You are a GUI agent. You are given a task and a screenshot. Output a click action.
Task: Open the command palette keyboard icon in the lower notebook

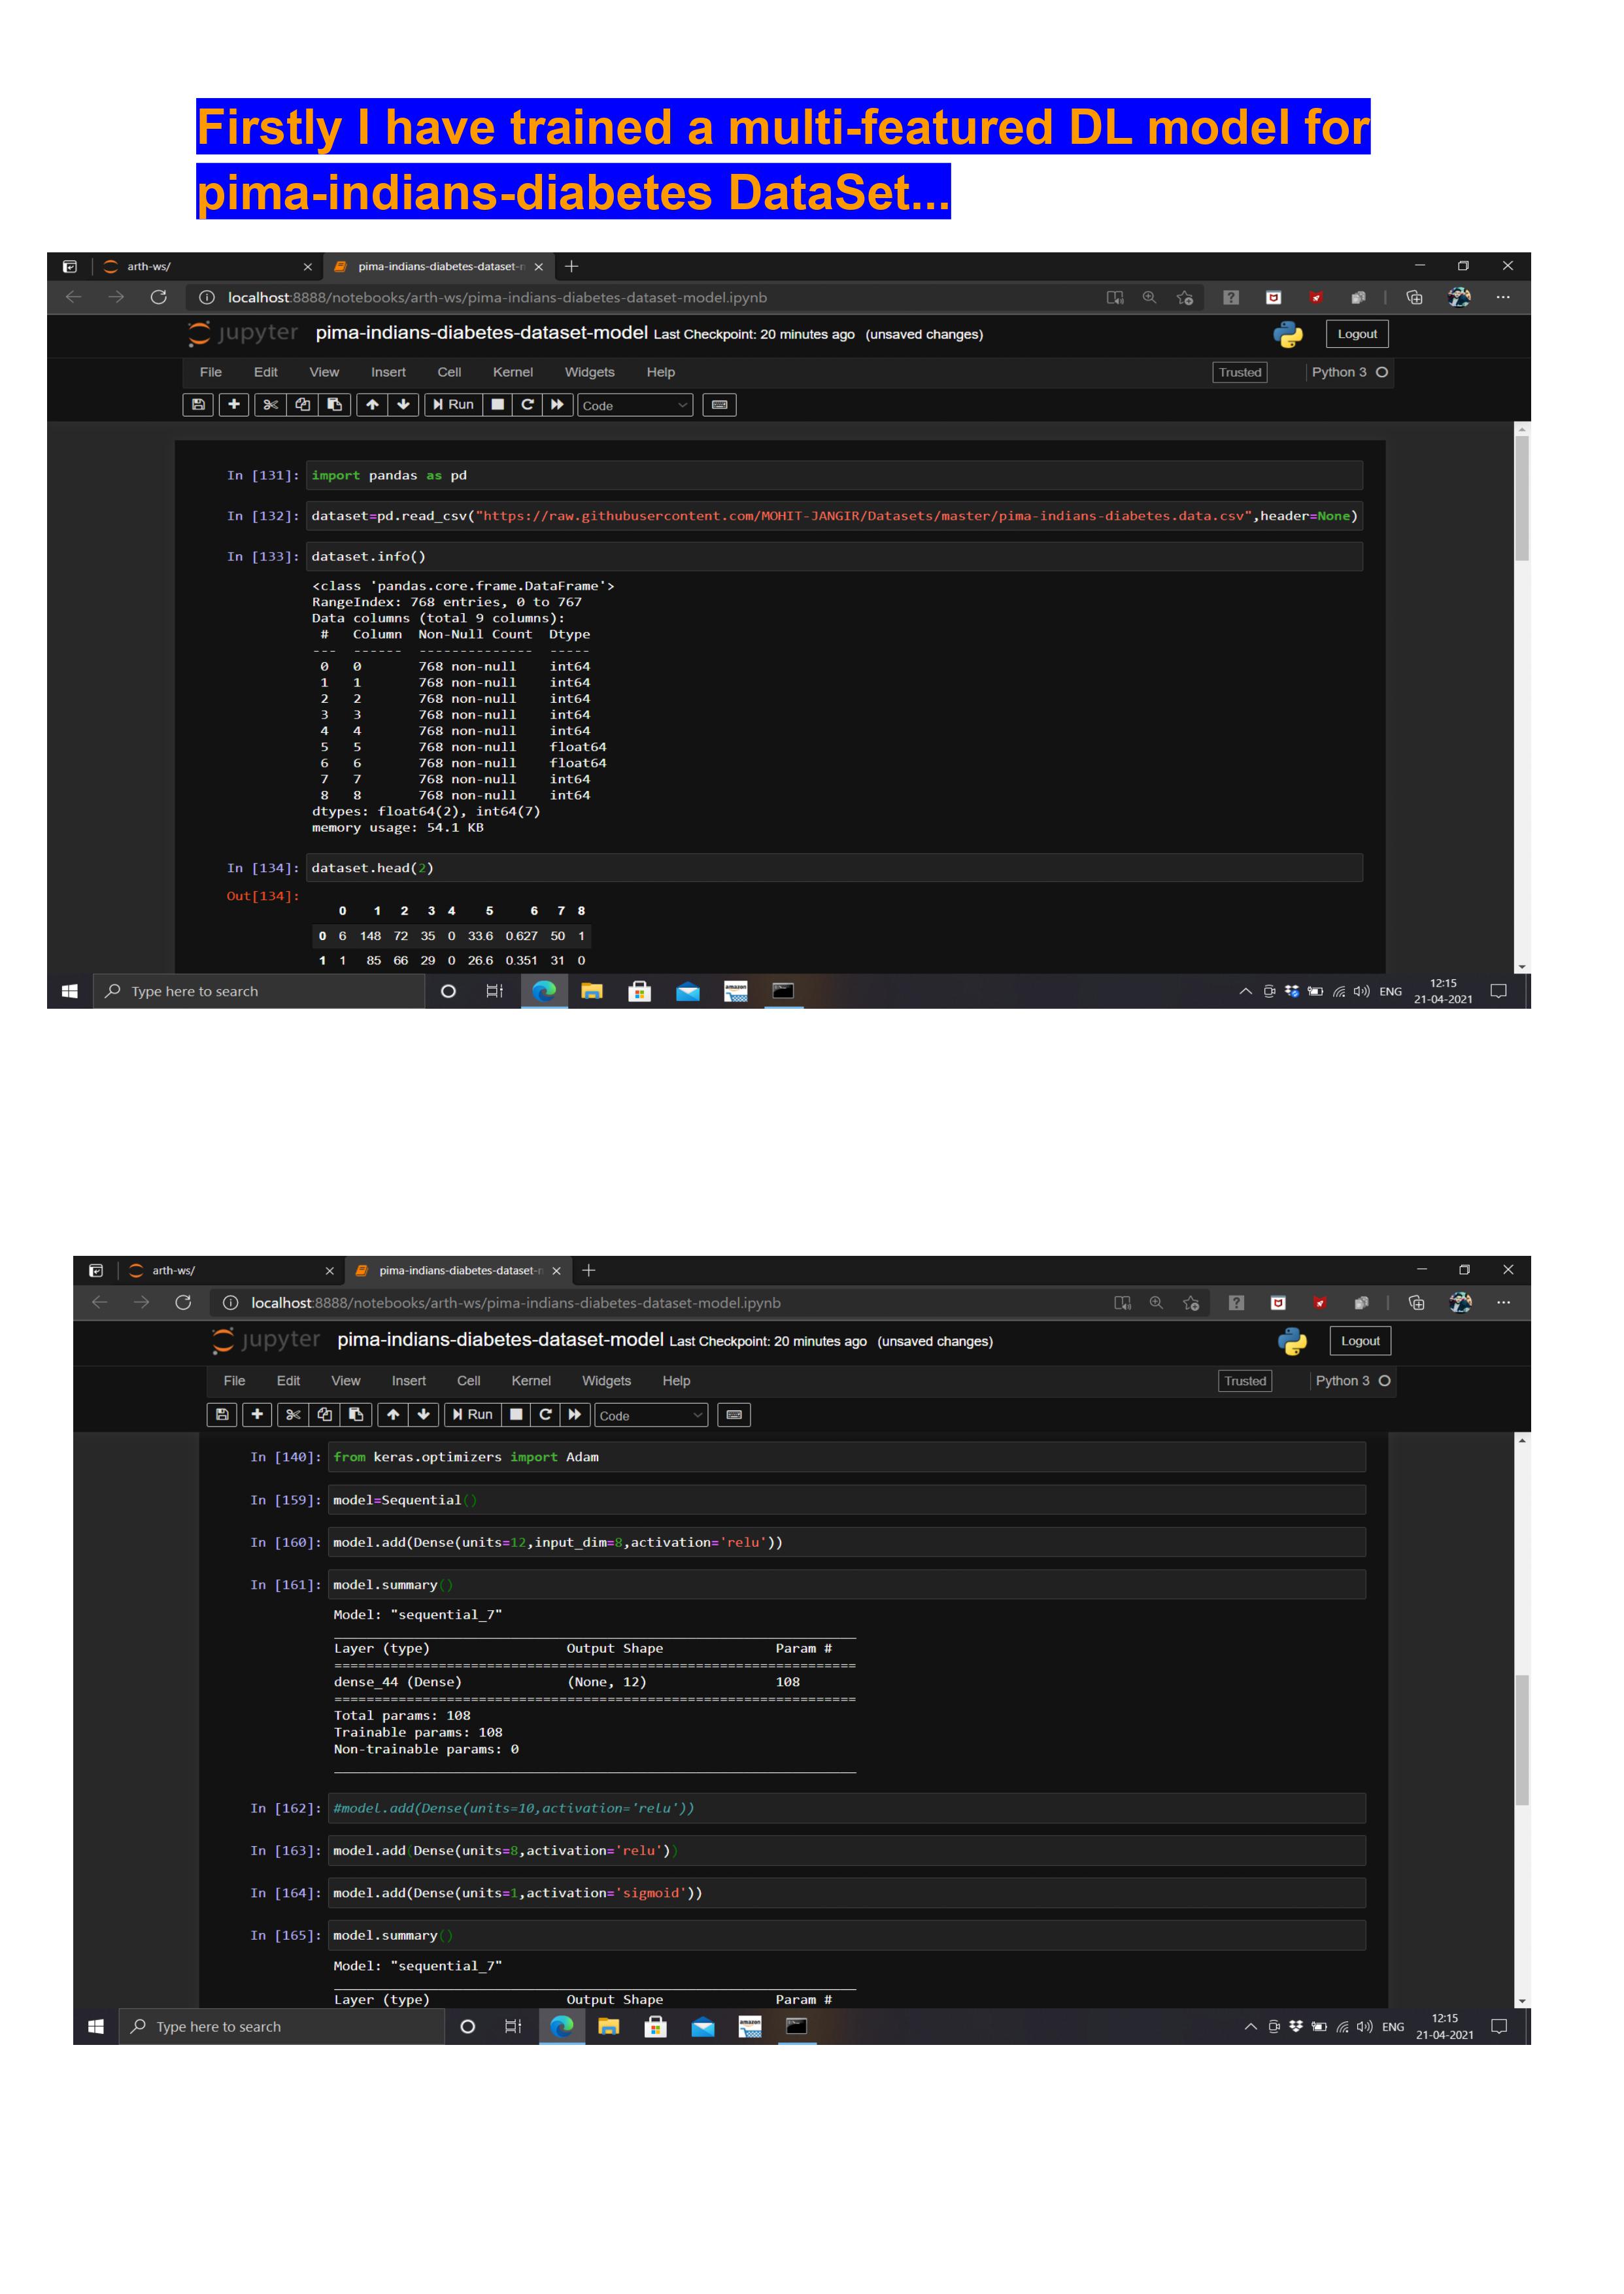tap(734, 1414)
